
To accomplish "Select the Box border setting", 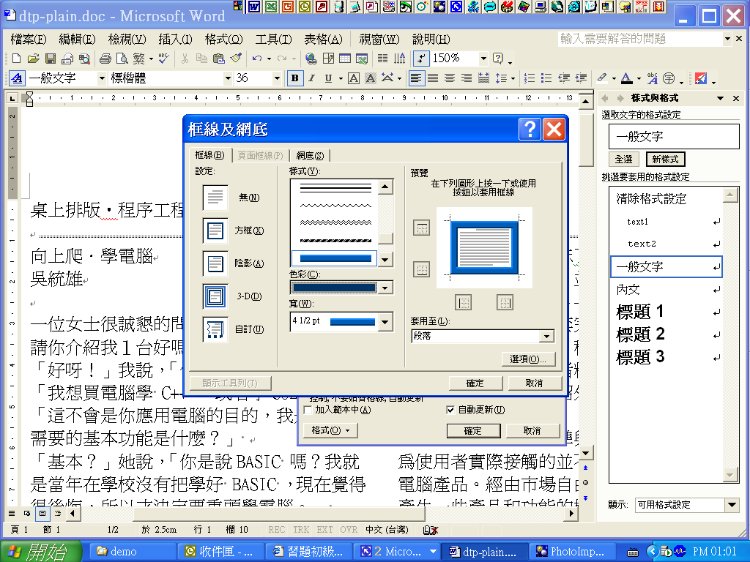I will pos(215,231).
